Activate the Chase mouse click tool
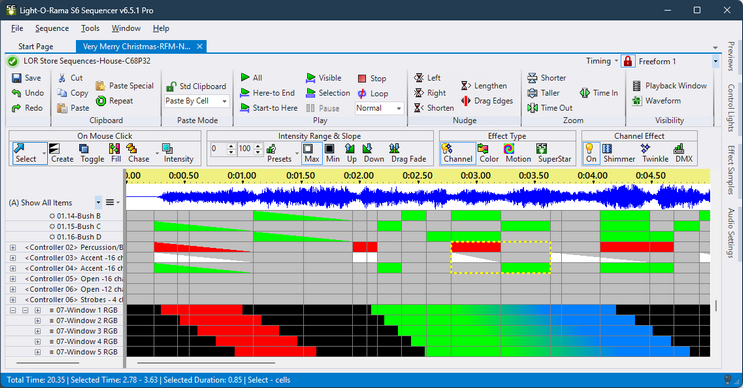Image resolution: width=743 pixels, height=388 pixels. click(138, 153)
